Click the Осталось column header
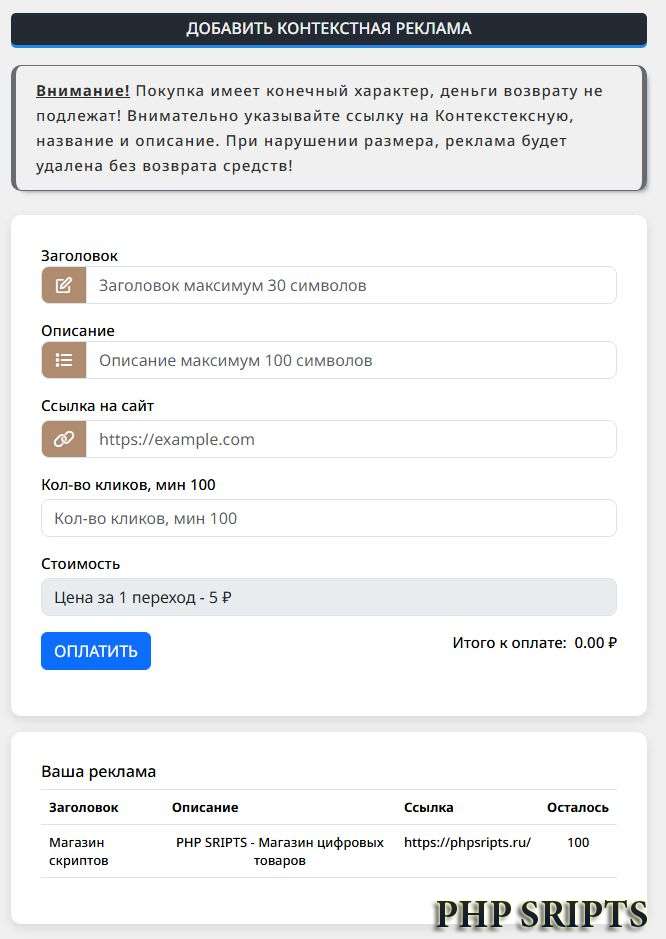The width and height of the screenshot is (666, 939). [x=580, y=807]
